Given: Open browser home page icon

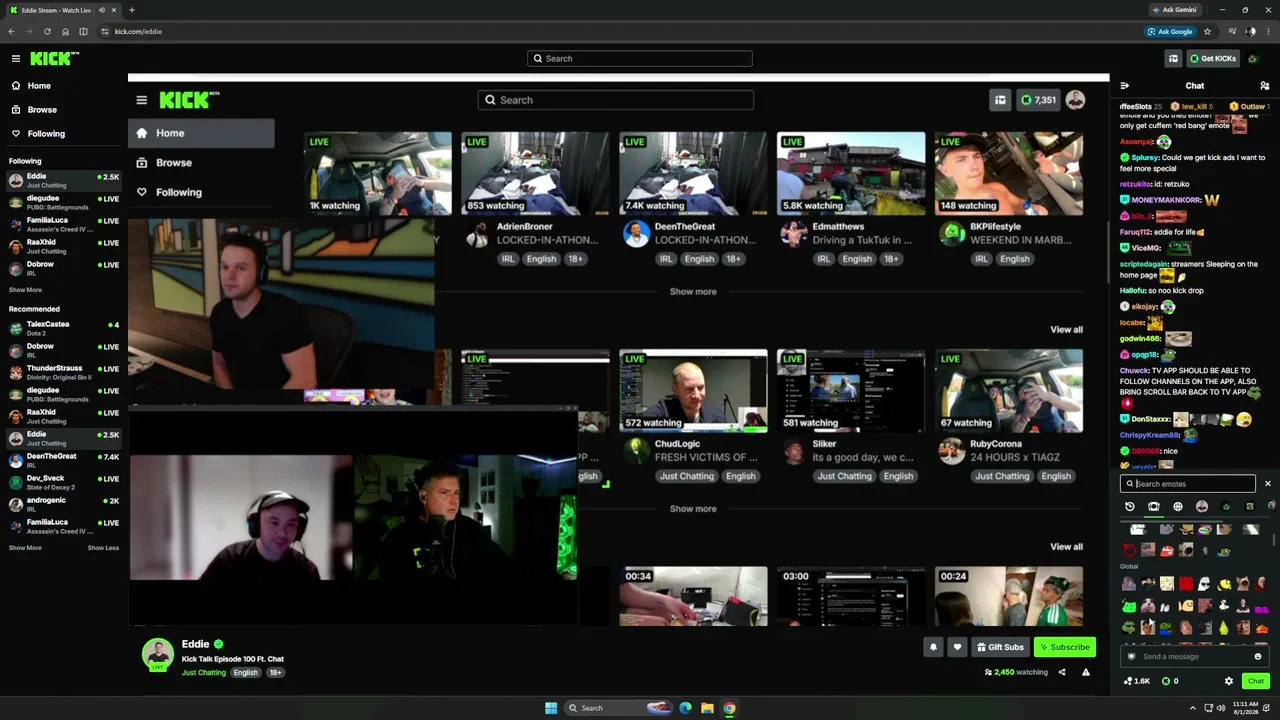Looking at the screenshot, I should click(65, 32).
